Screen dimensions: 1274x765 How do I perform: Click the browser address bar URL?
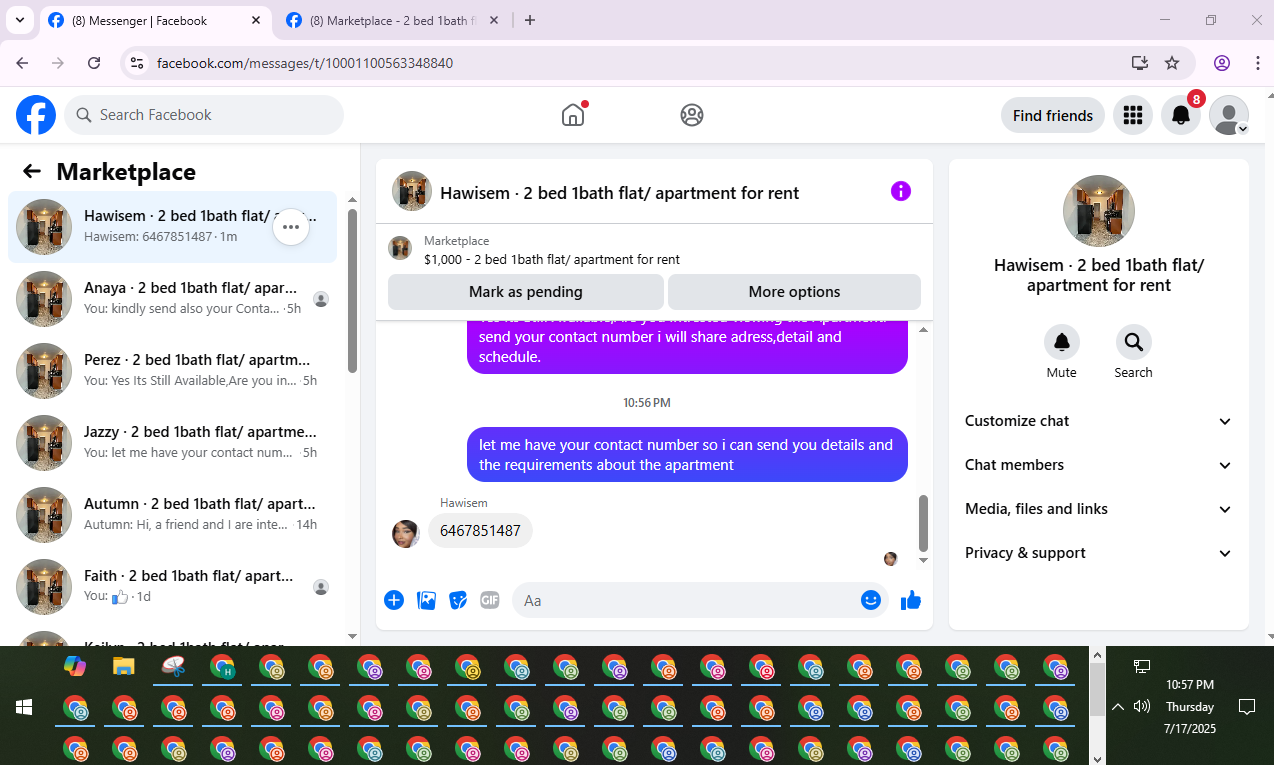(305, 63)
